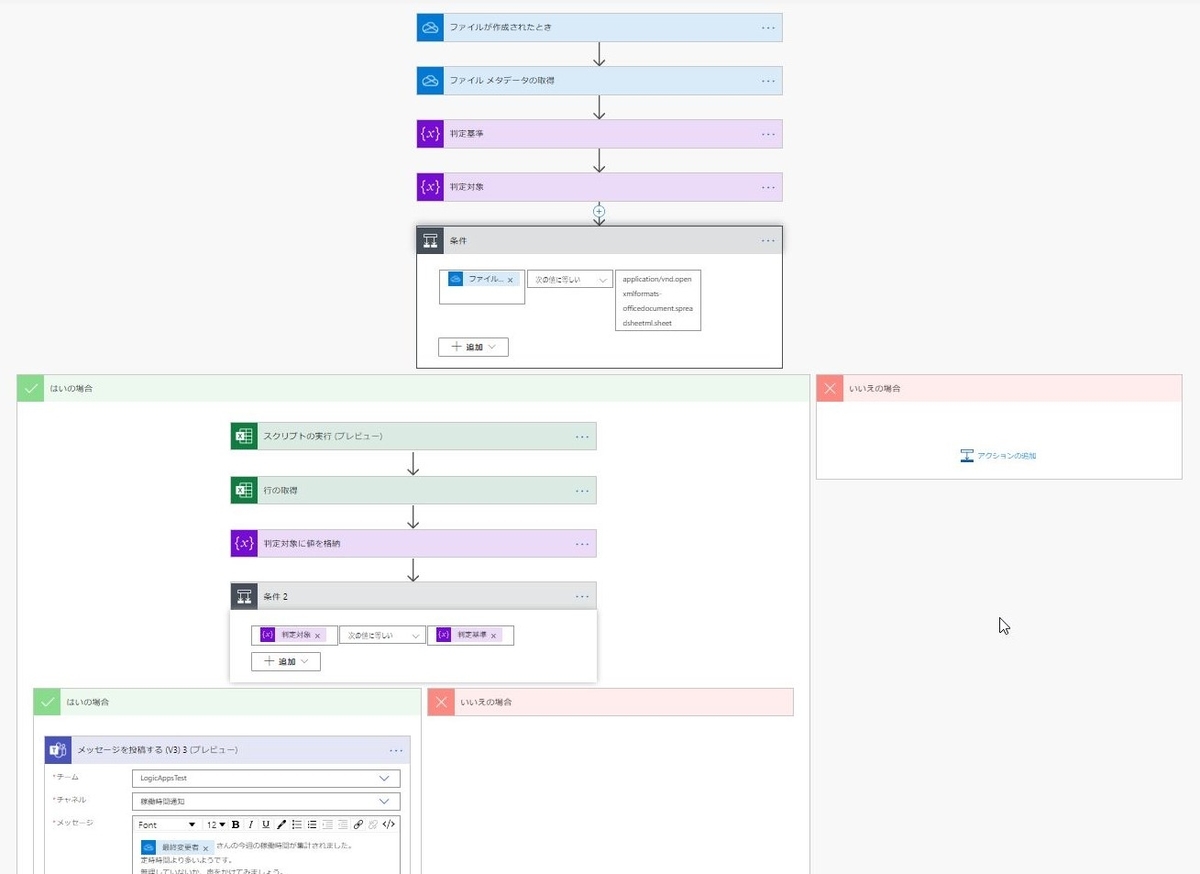The width and height of the screenshot is (1200, 874).
Task: Apply italic in message editor
Action: click(x=251, y=825)
